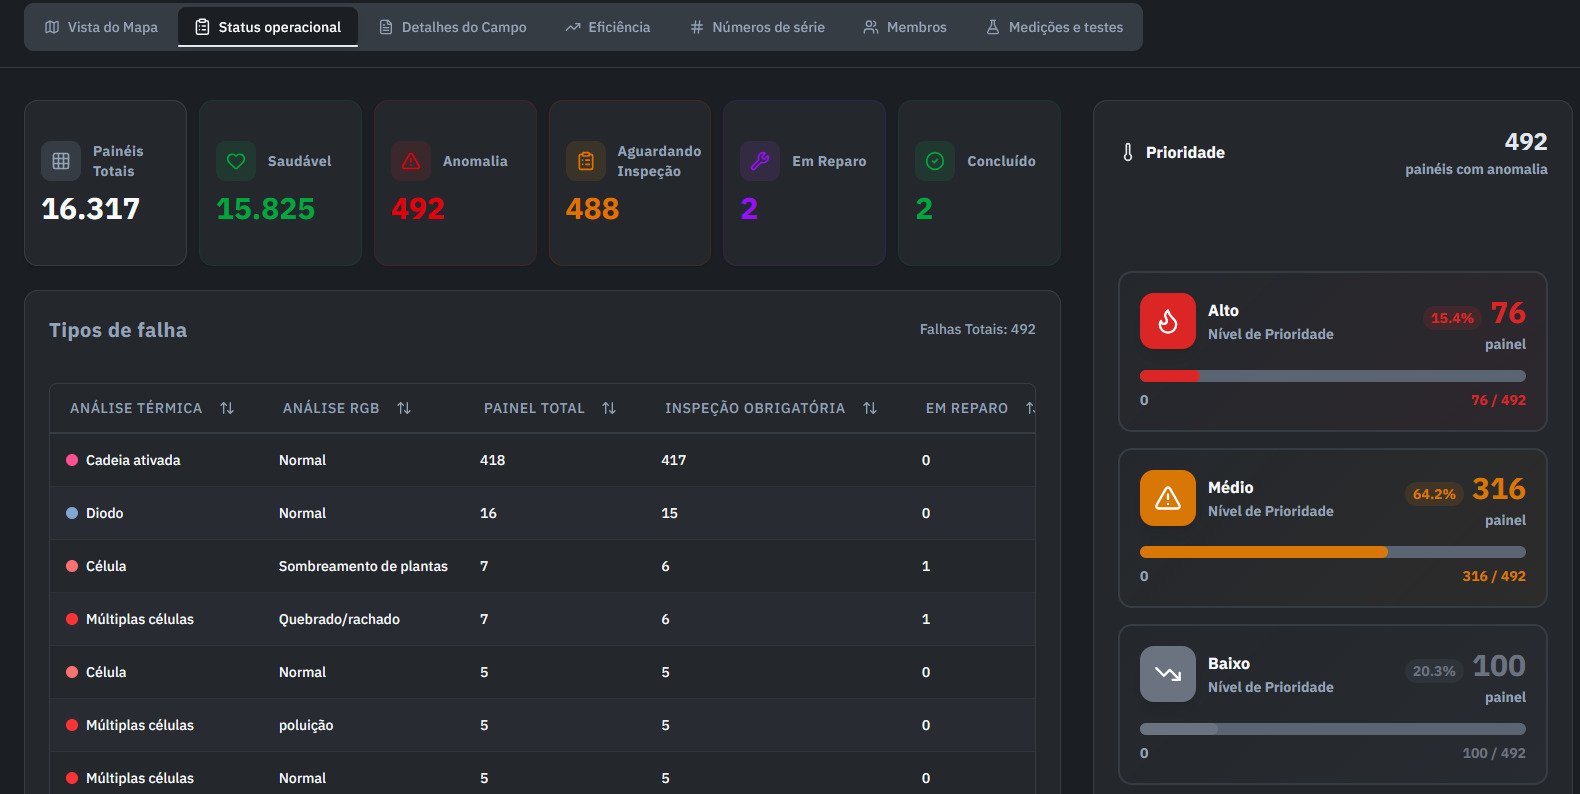
Task: Click the Médio priority progress bar
Action: click(x=1332, y=552)
